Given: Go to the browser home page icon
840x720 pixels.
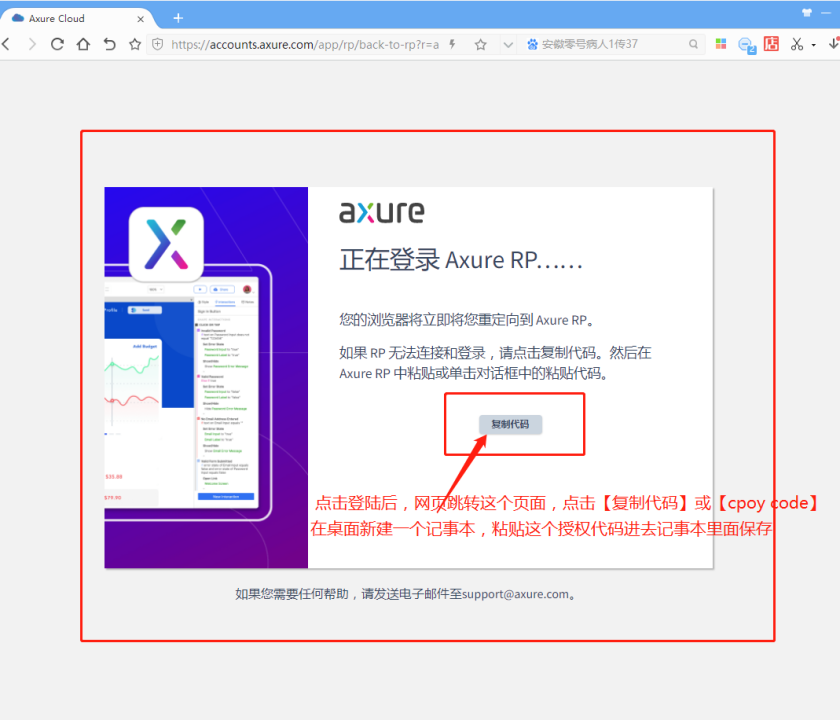Looking at the screenshot, I should 83,44.
